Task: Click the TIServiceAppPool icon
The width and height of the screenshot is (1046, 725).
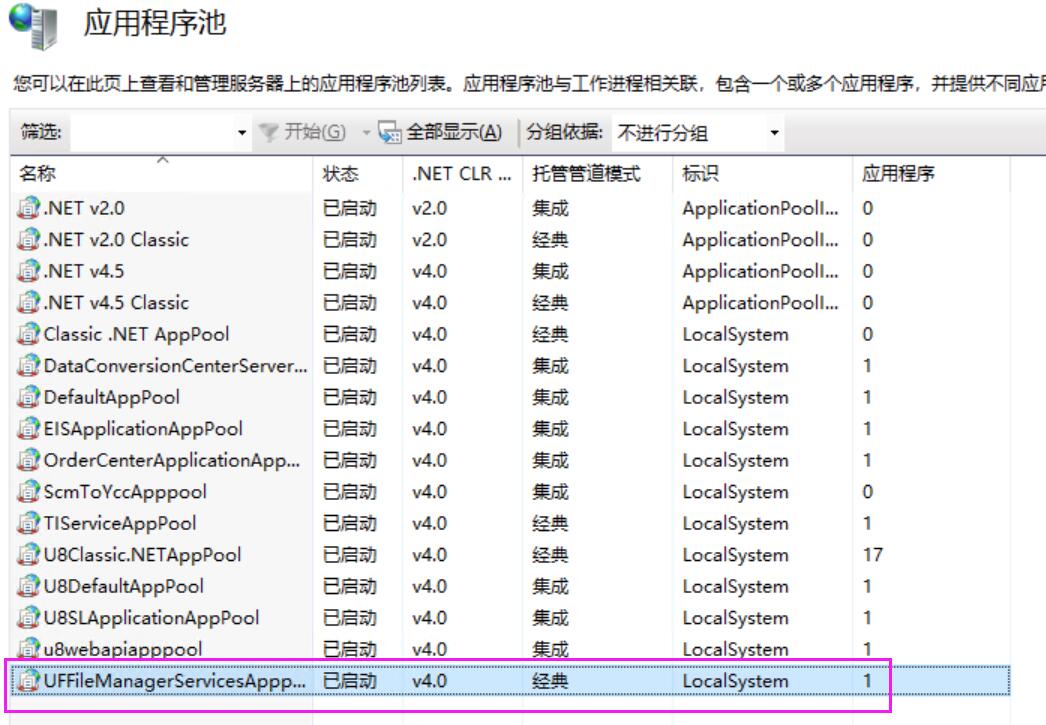Action: (28, 524)
